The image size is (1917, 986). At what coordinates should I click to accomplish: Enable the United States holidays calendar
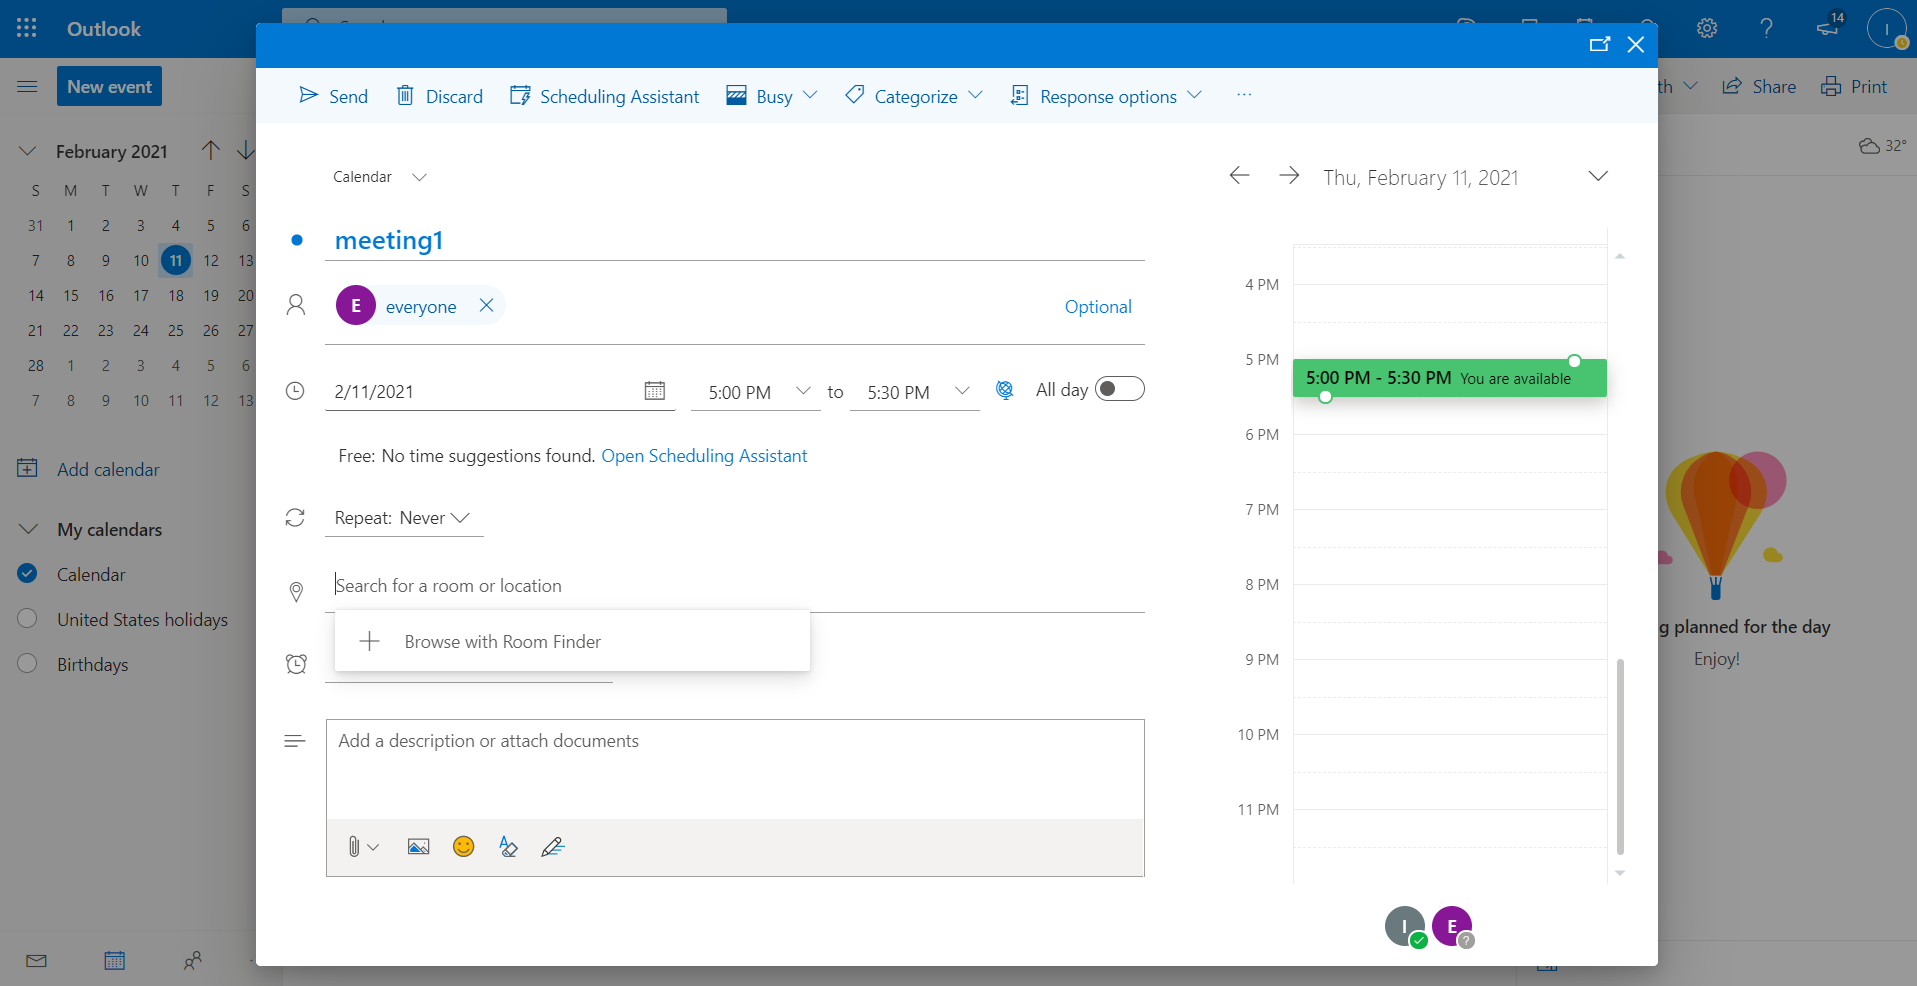click(x=28, y=619)
